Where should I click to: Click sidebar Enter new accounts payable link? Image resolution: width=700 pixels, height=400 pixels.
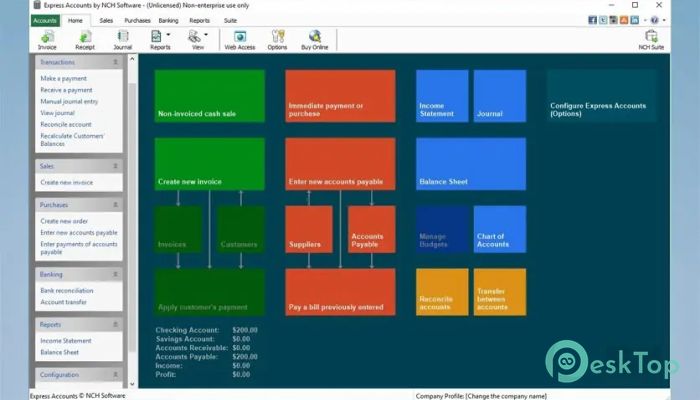tap(79, 233)
